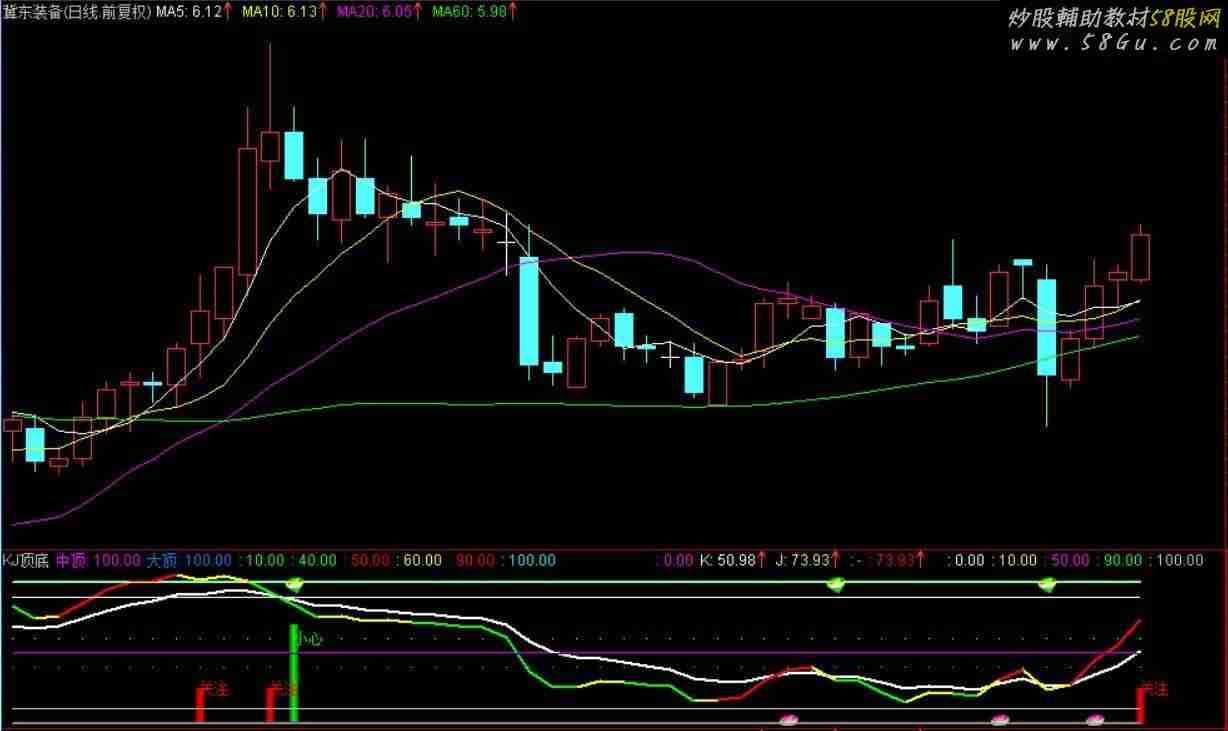1228x731 pixels.
Task: Click the rightmost red 关注 signal bar
Action: (x=1141, y=703)
